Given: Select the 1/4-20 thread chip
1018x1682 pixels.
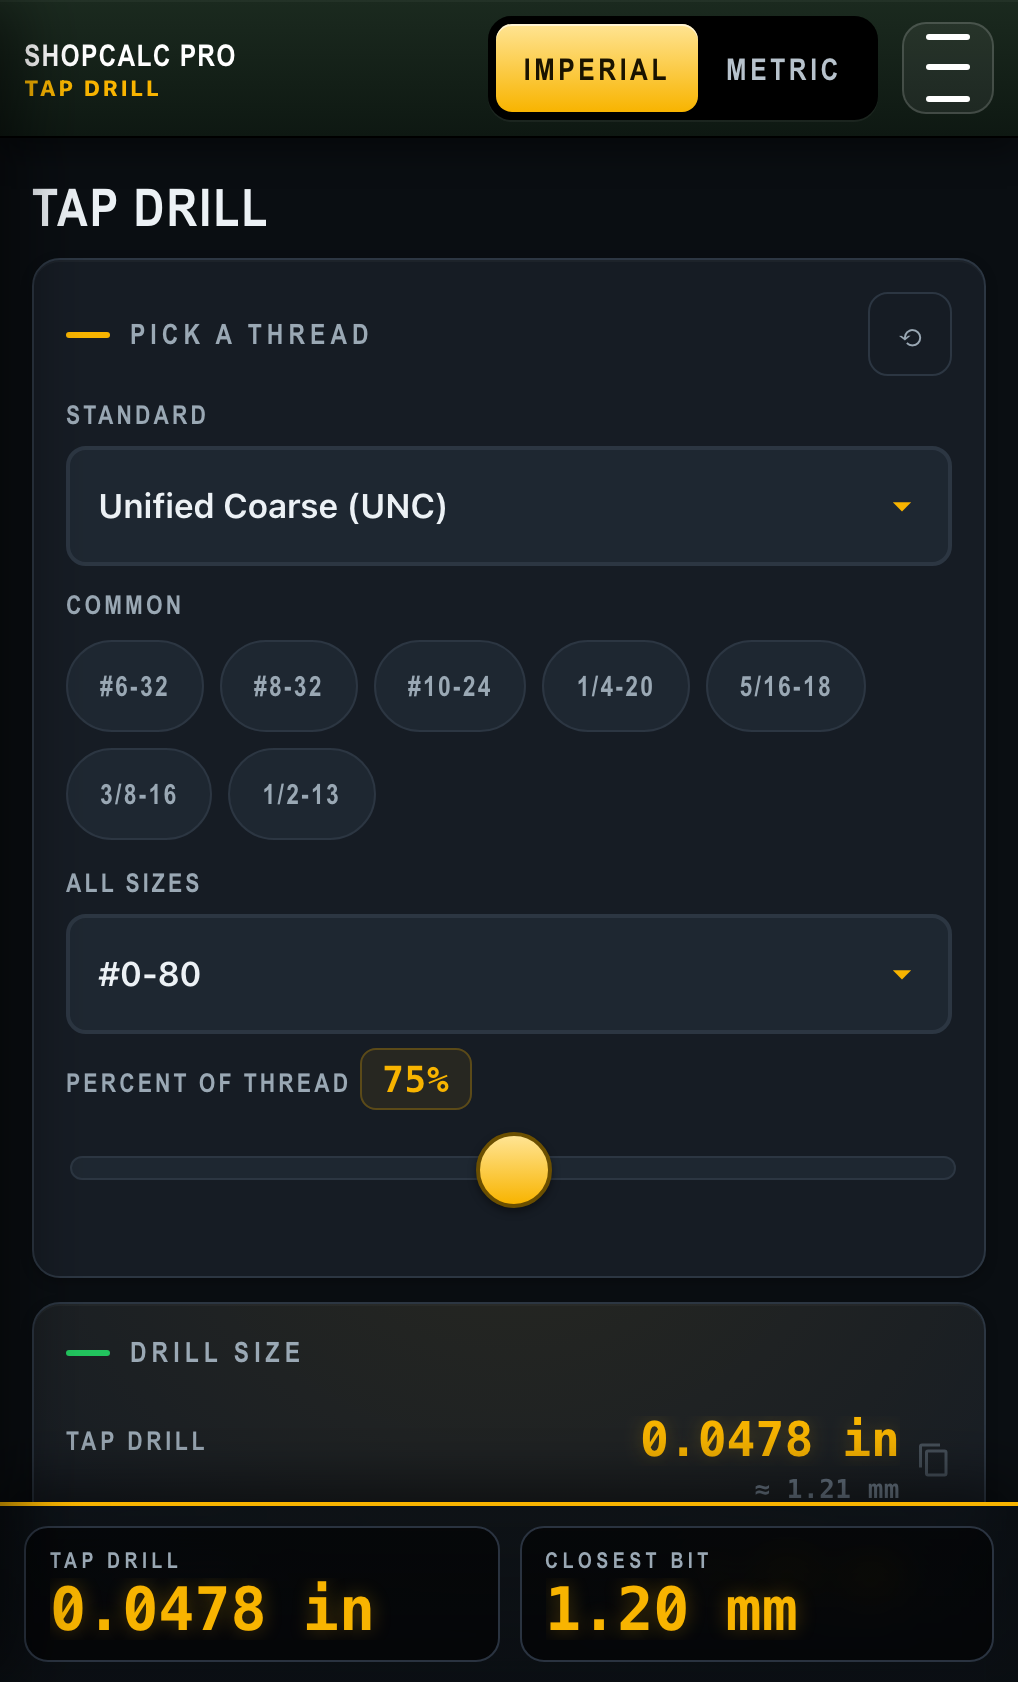Looking at the screenshot, I should coord(615,686).
